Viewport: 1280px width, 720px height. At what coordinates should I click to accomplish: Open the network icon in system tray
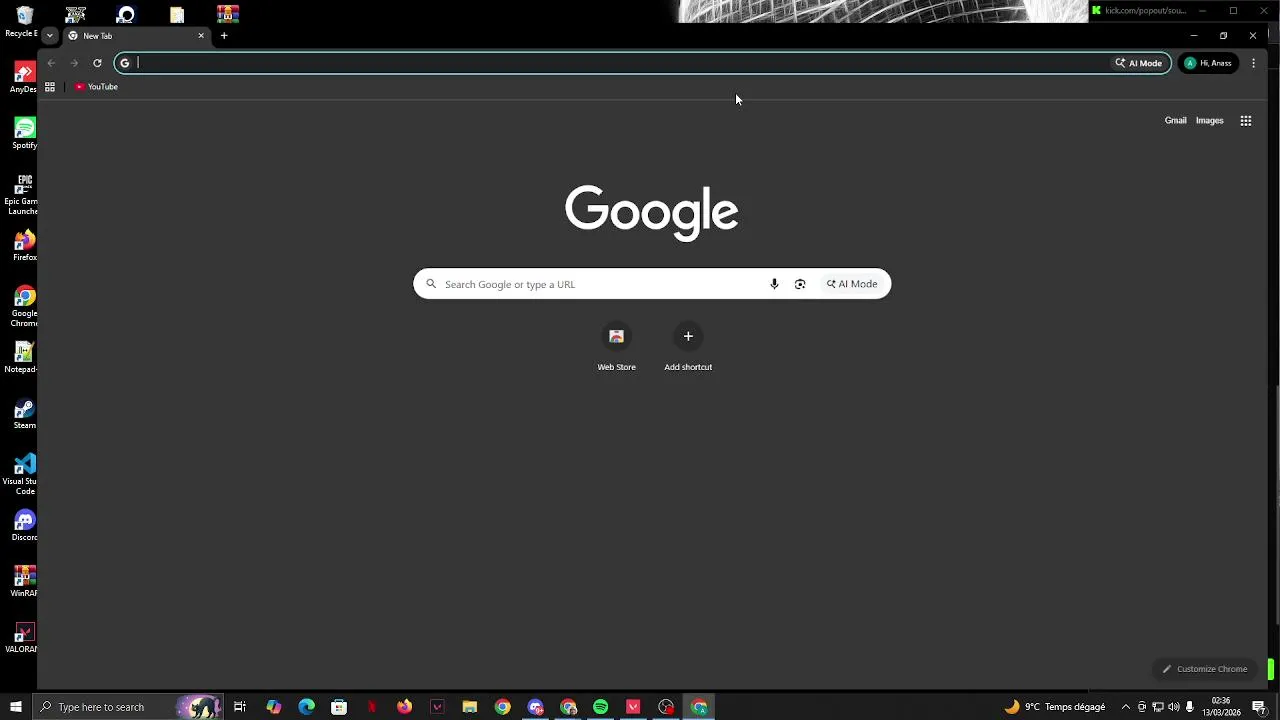click(x=1158, y=707)
